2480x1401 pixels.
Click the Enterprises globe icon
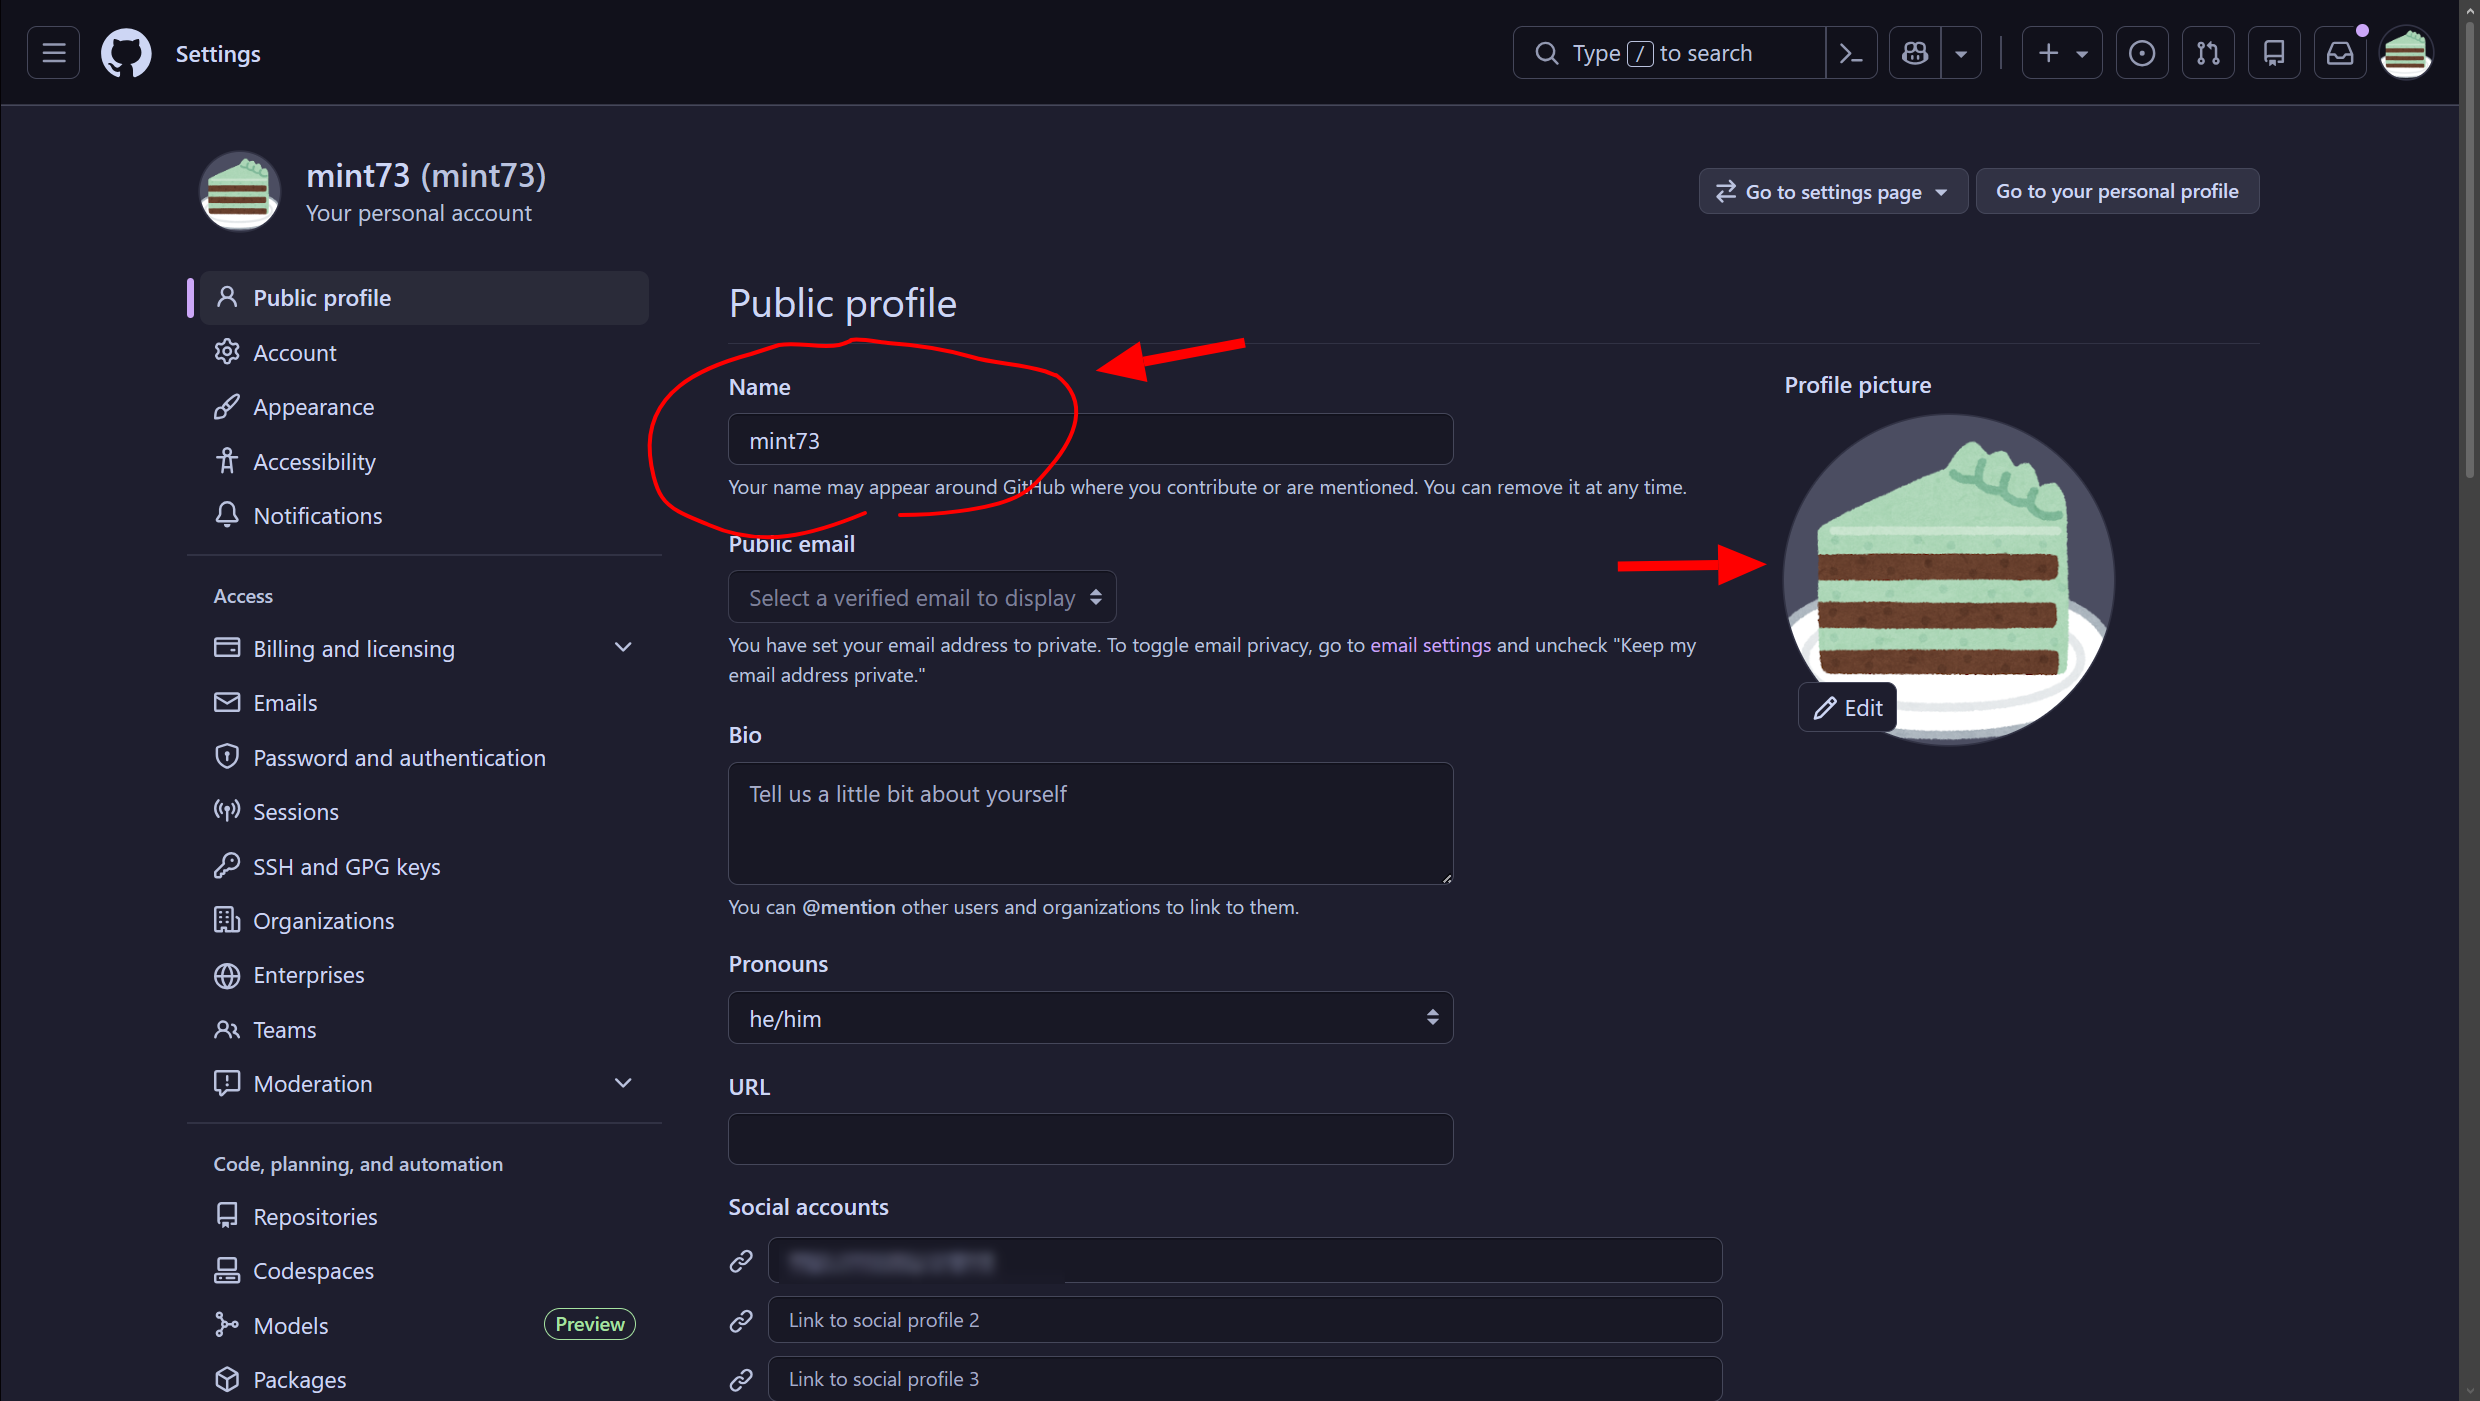[227, 975]
